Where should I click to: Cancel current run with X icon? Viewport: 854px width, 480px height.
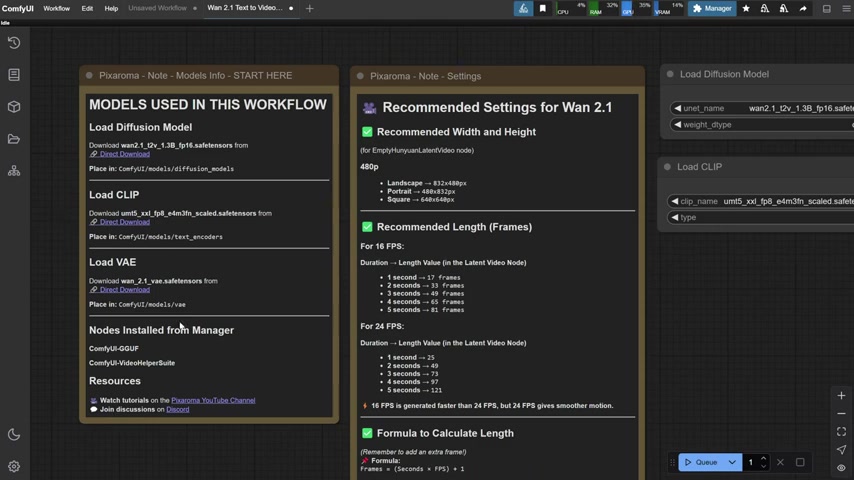(x=780, y=463)
